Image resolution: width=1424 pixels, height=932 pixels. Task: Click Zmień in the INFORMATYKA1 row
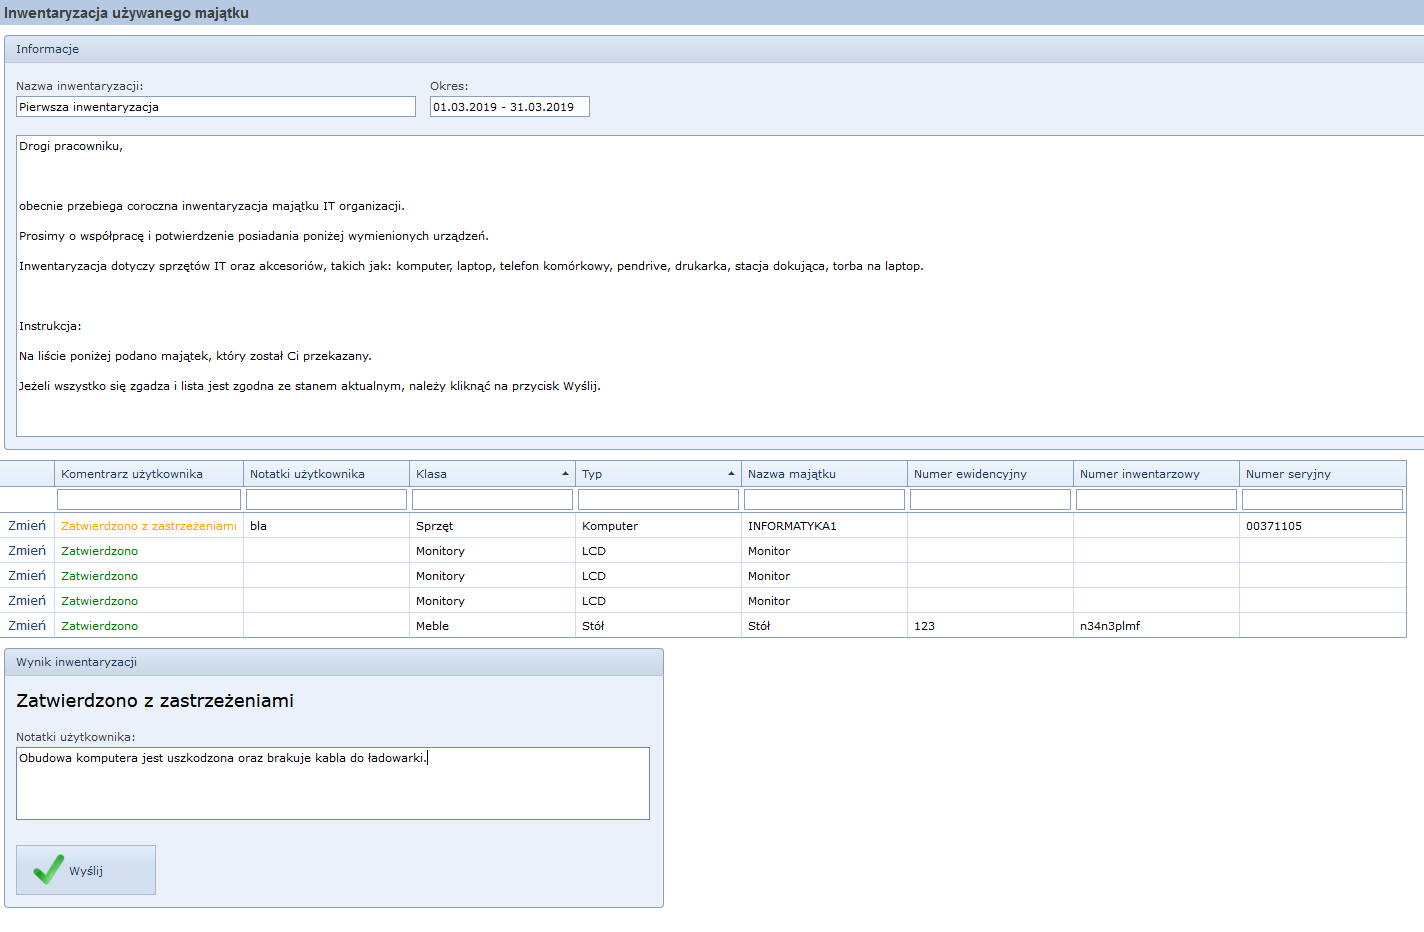[27, 526]
